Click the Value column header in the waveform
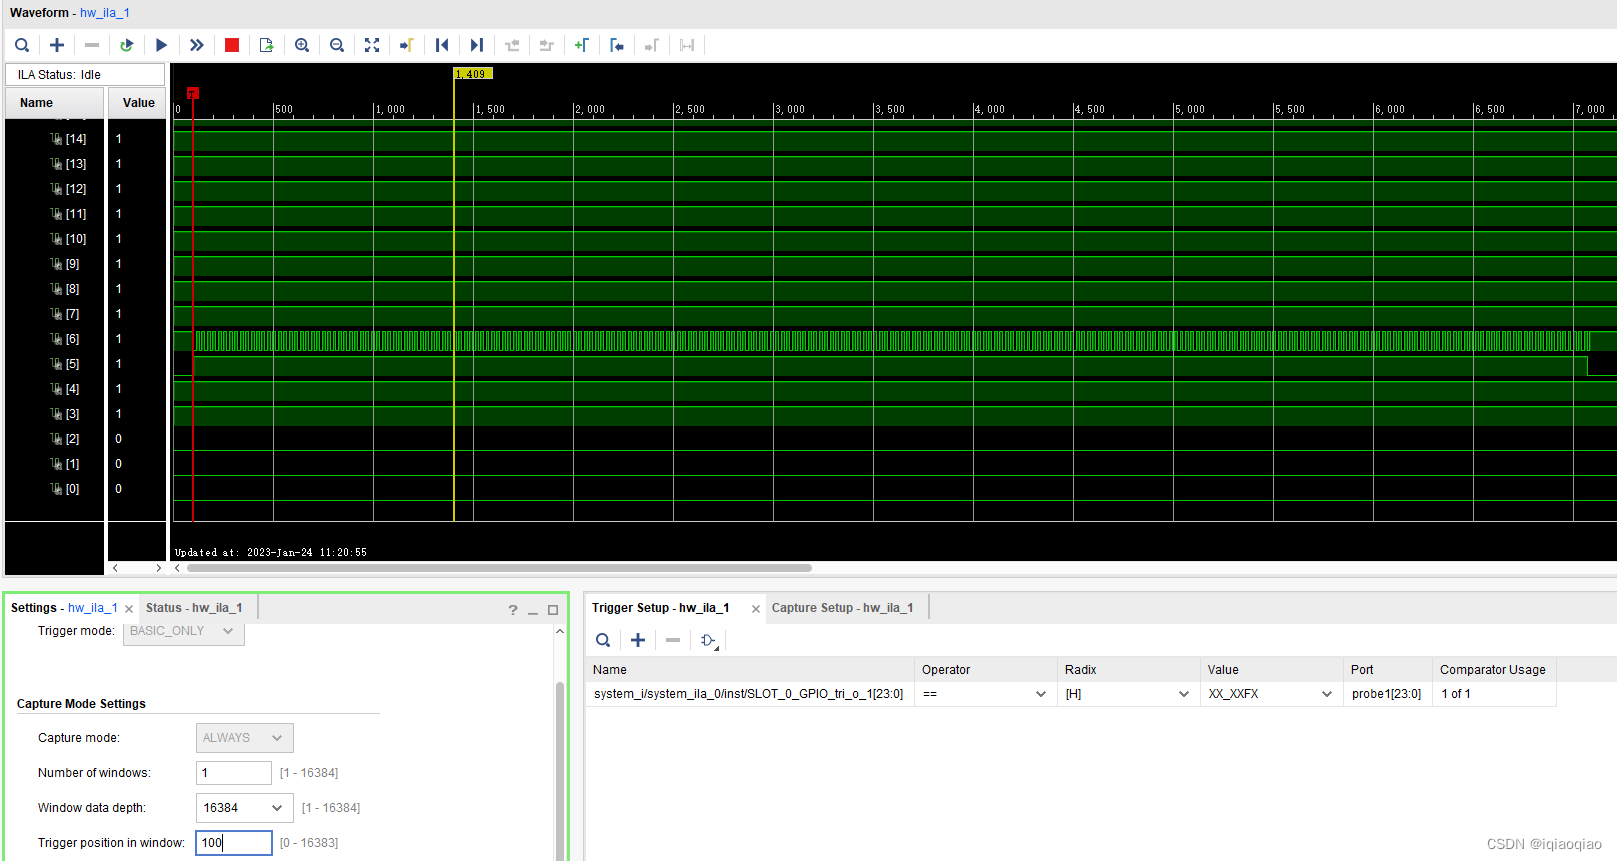 (138, 103)
